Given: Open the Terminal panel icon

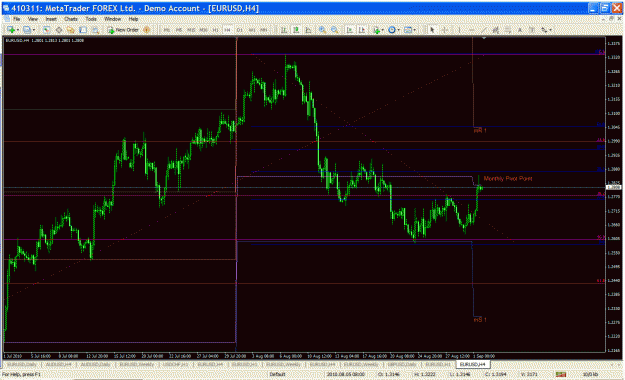Looking at the screenshot, I should tap(83, 30).
